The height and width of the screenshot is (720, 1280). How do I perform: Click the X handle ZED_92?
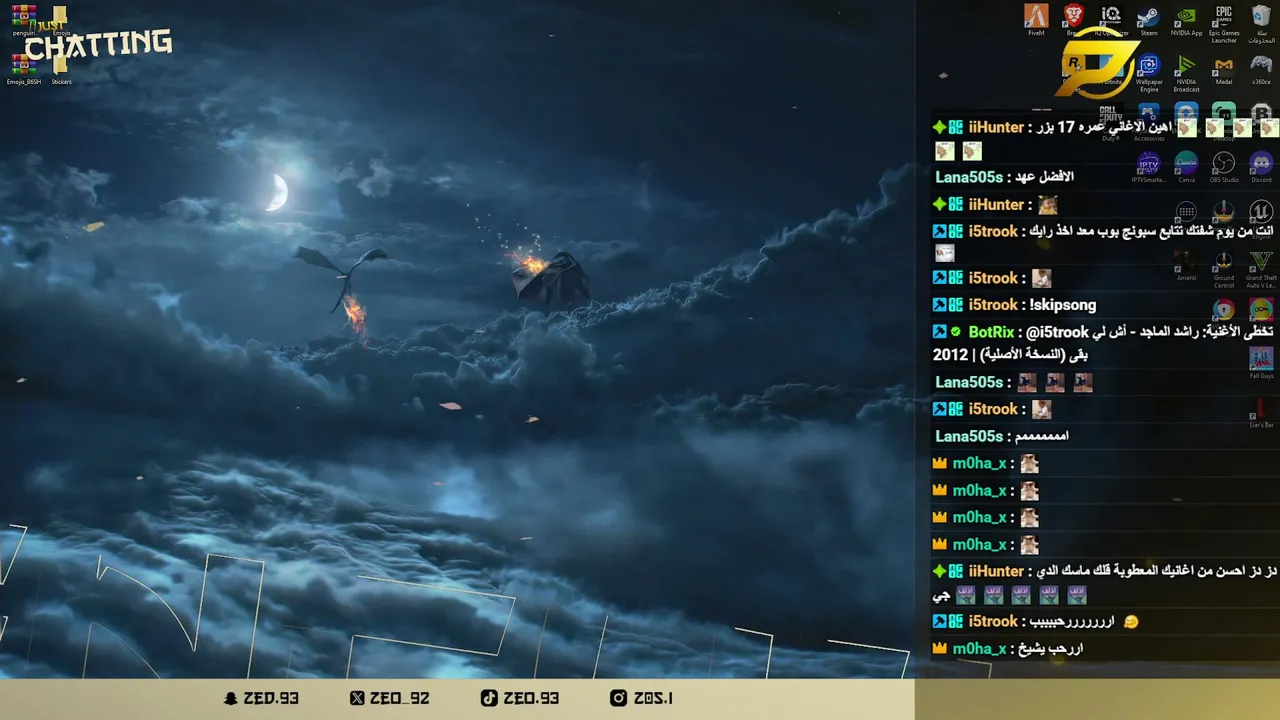388,698
